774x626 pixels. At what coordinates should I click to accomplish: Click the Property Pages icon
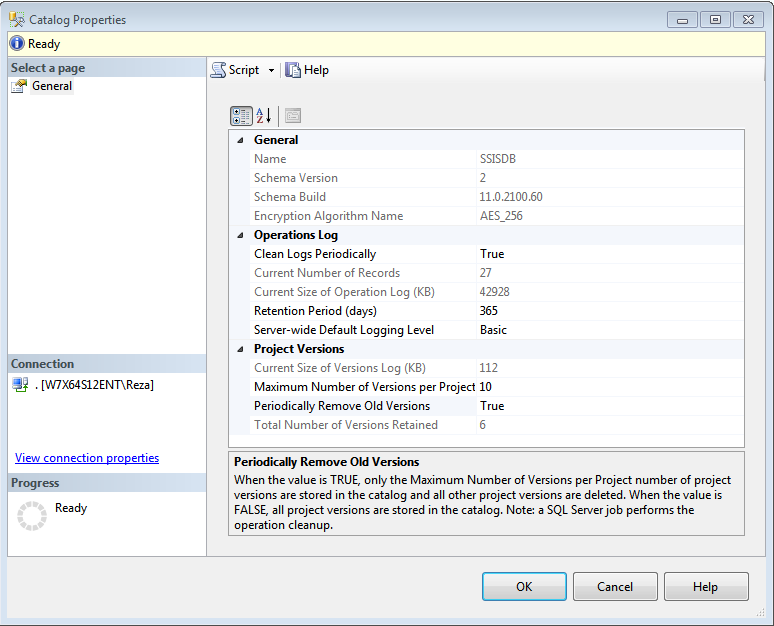point(292,115)
